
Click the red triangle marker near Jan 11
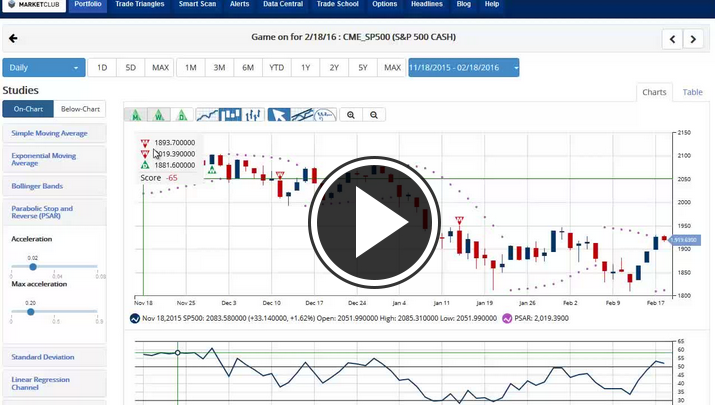[459, 221]
